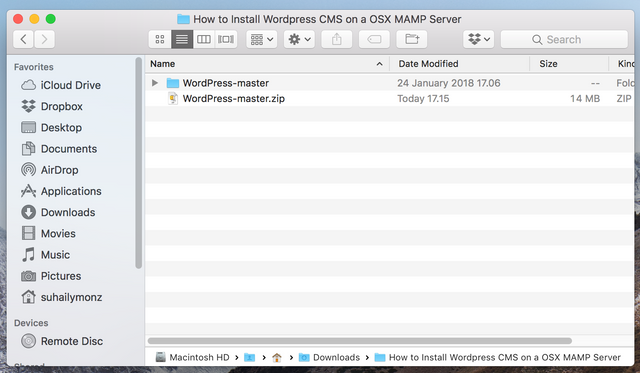Click Downloads in the path bar
This screenshot has height=373, width=640.
click(x=330, y=357)
